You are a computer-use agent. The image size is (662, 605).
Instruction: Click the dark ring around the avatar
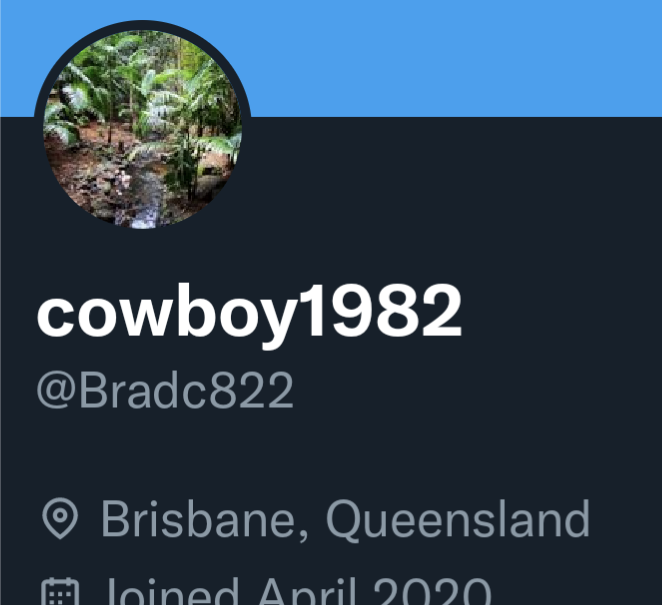tap(143, 24)
